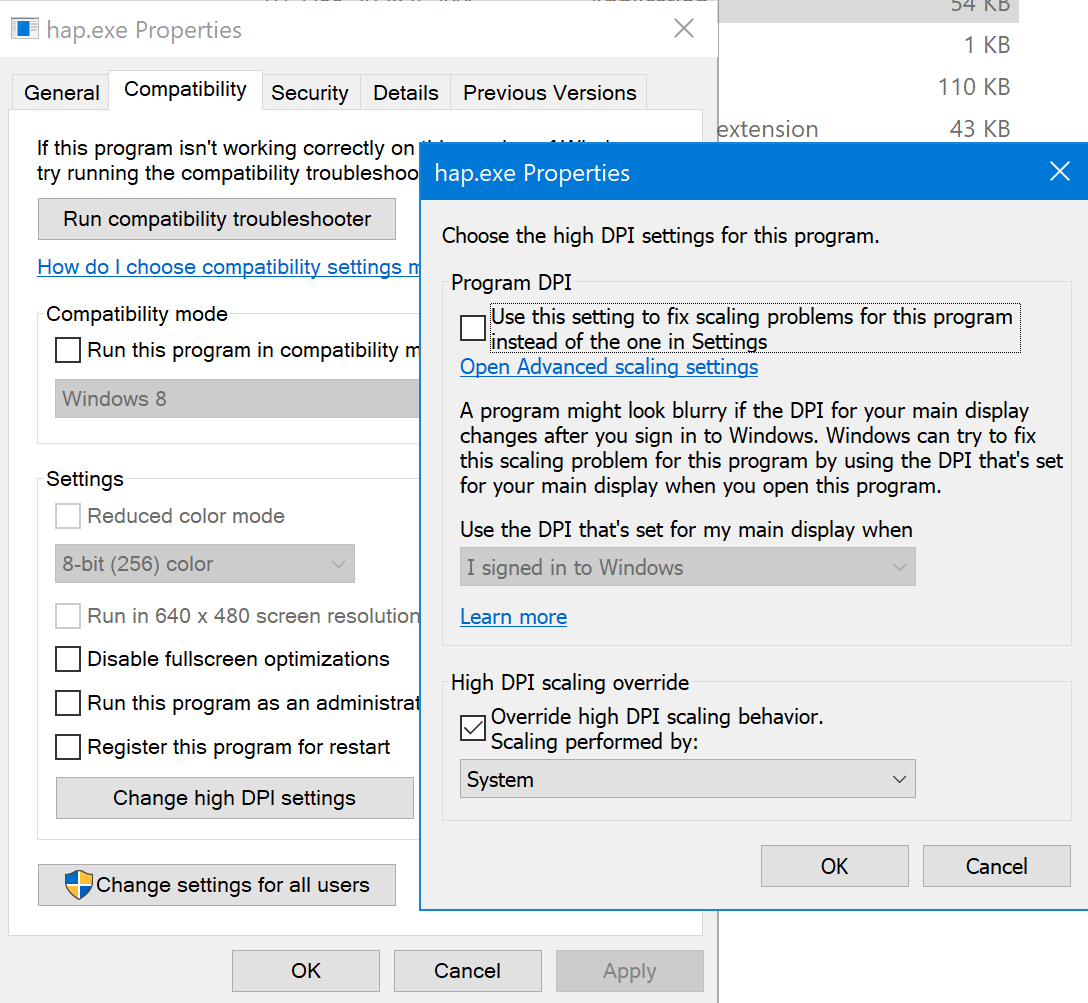Open the Previous Versions tab
The width and height of the screenshot is (1088, 1003).
(549, 92)
